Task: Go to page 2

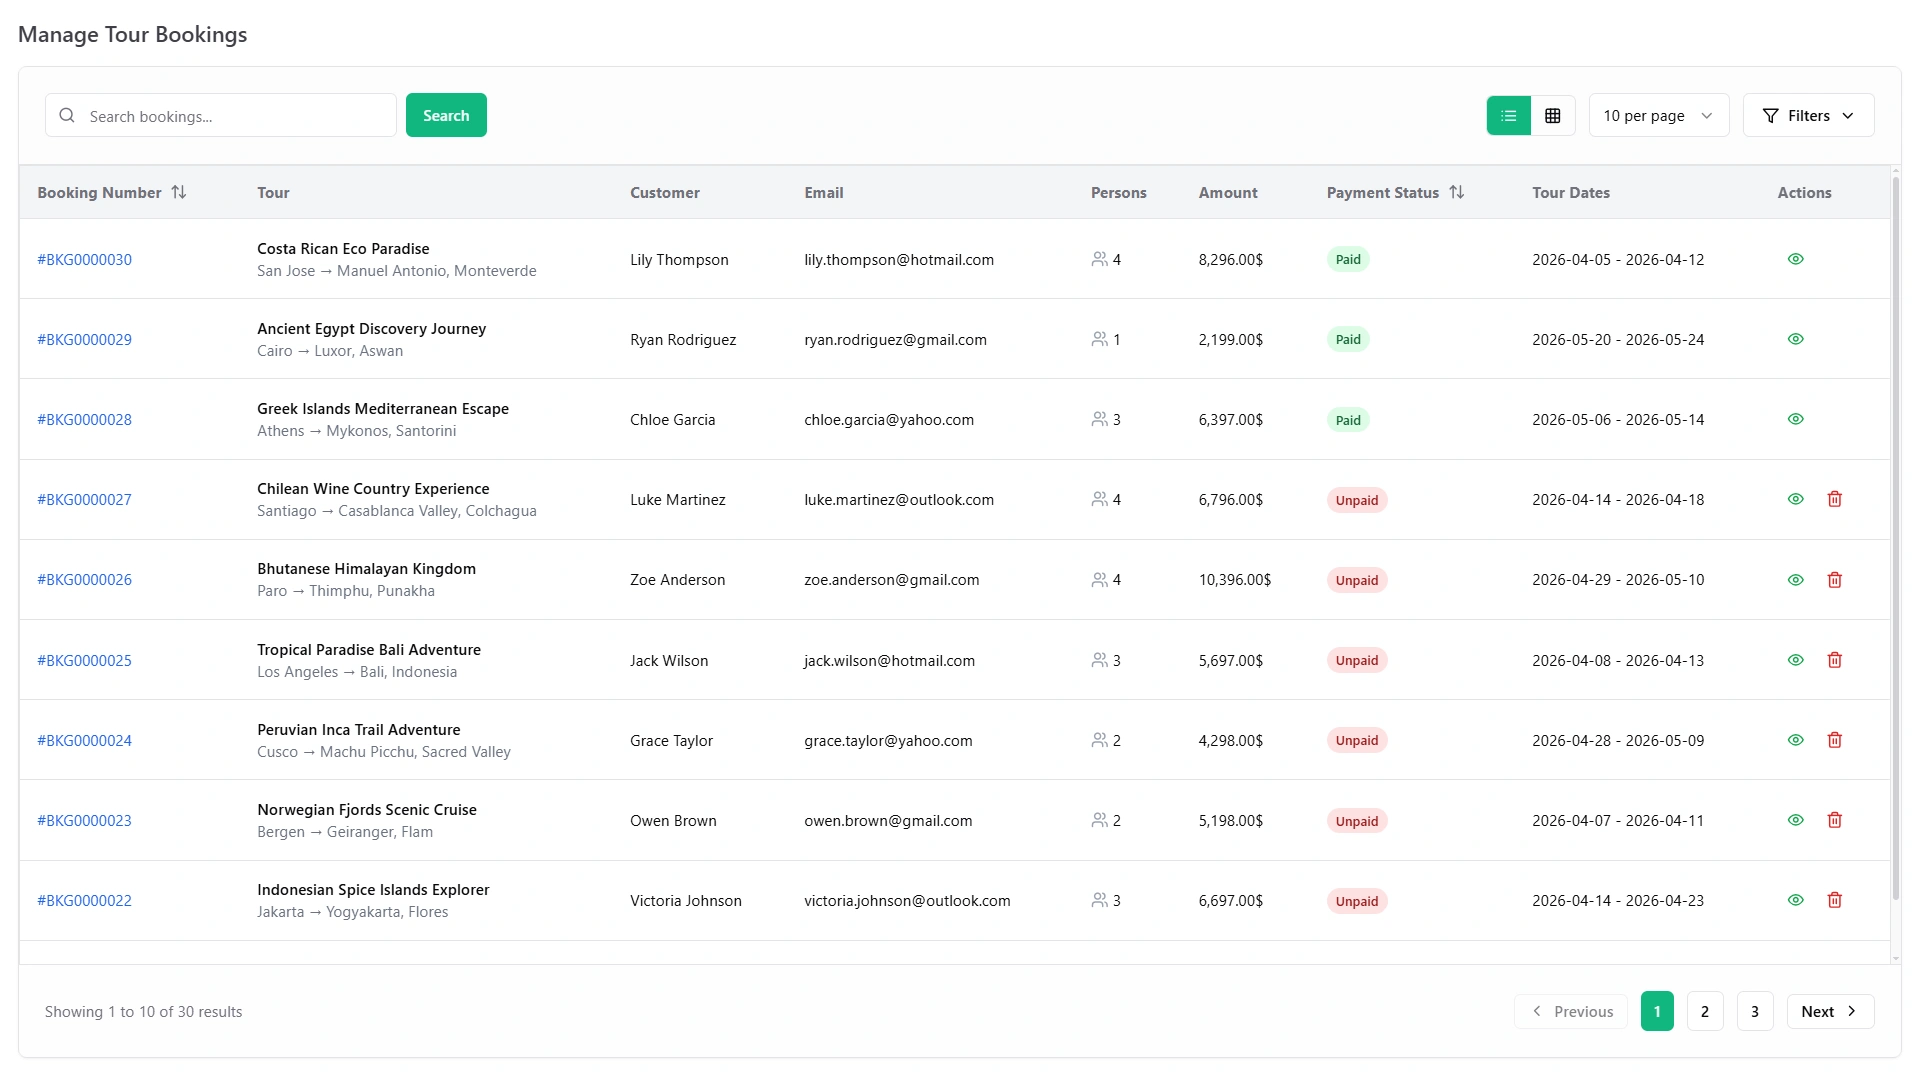Action: (x=1705, y=1011)
